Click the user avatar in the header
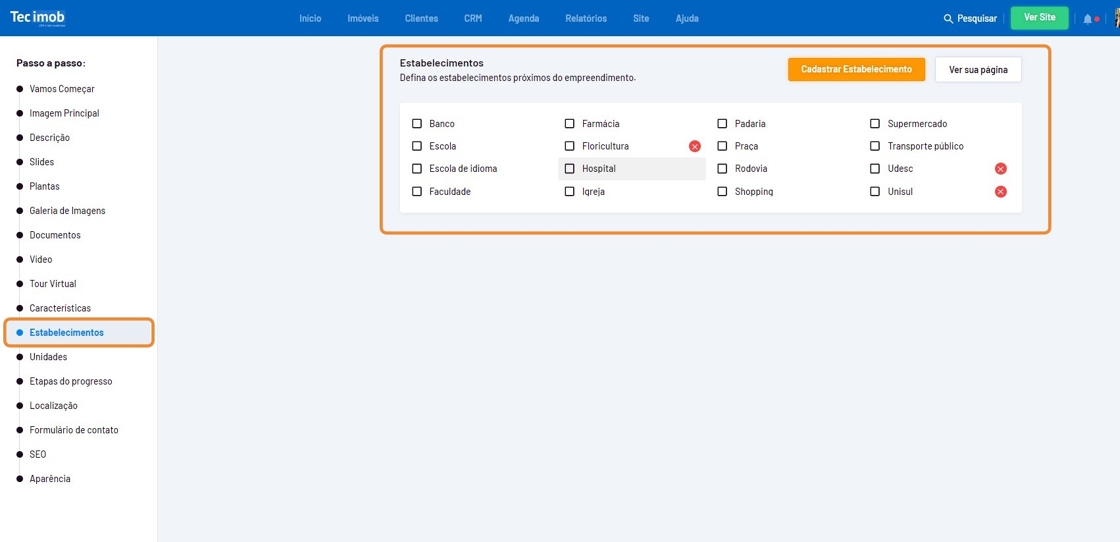 pyautogui.click(x=1115, y=19)
